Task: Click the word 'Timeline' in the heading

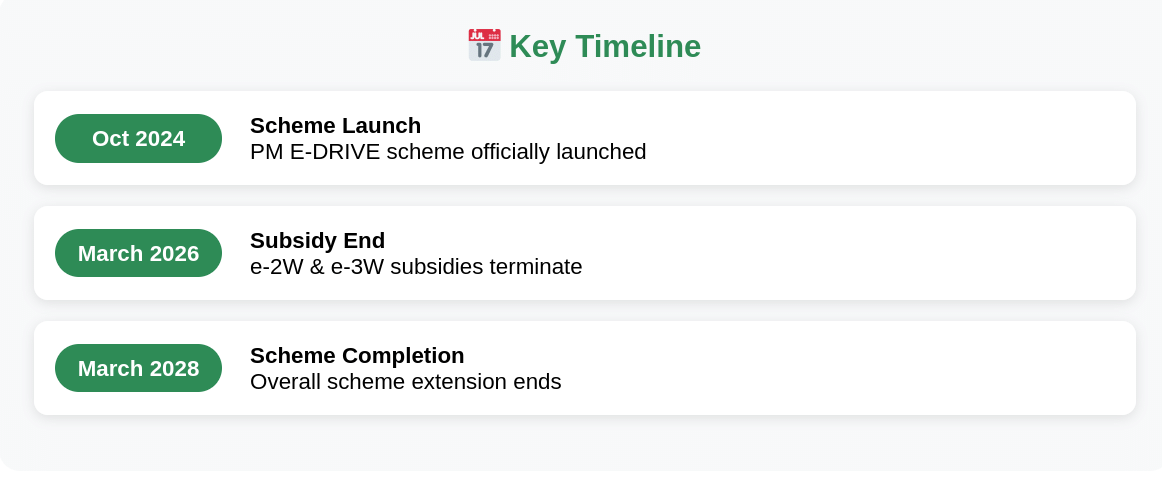Action: coord(638,46)
